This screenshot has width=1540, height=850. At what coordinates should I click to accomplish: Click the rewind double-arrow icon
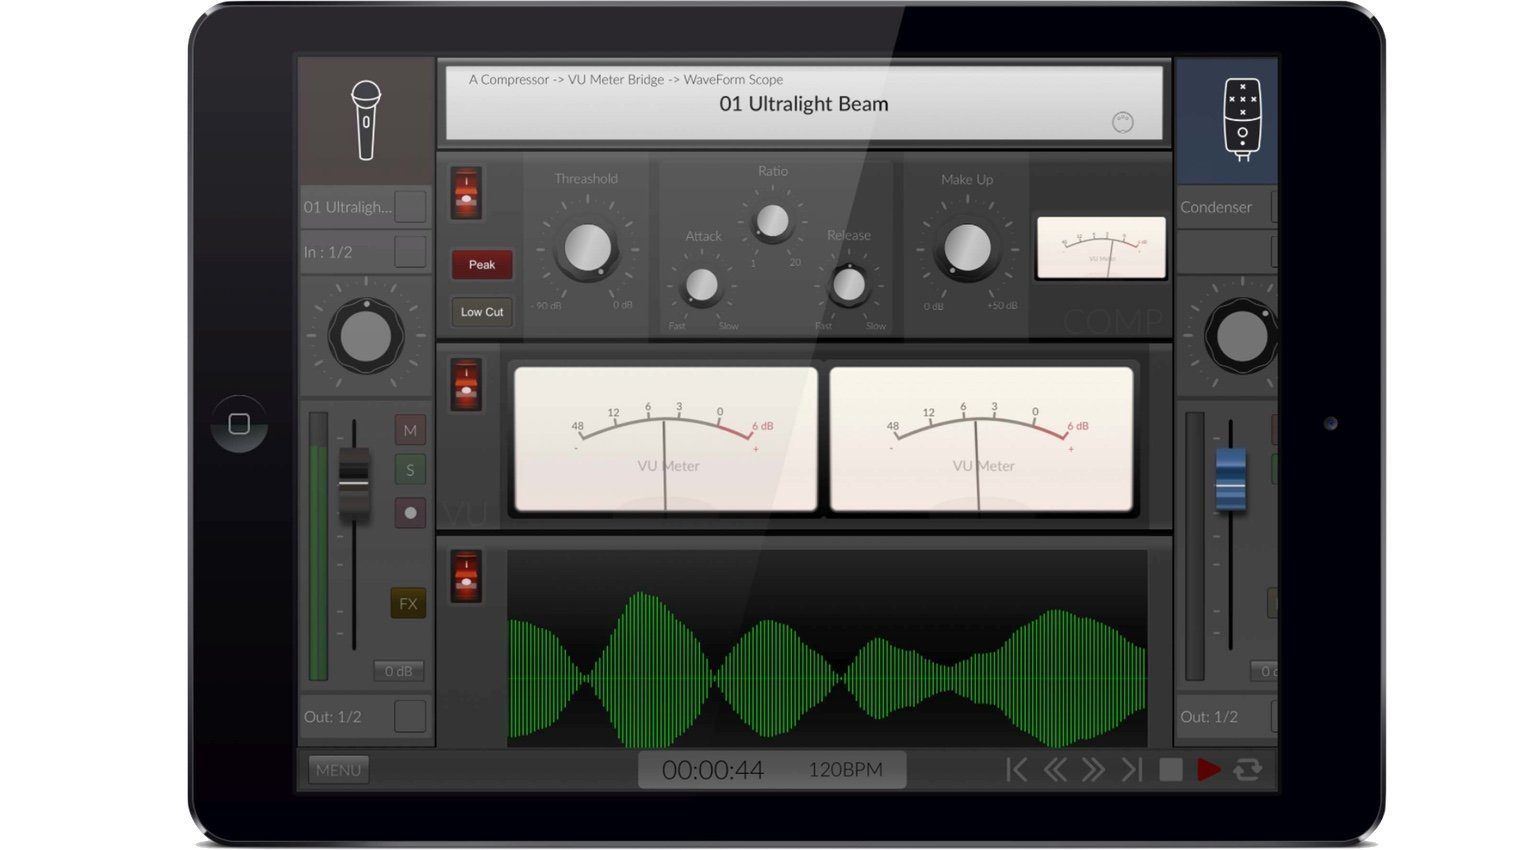tap(1054, 769)
